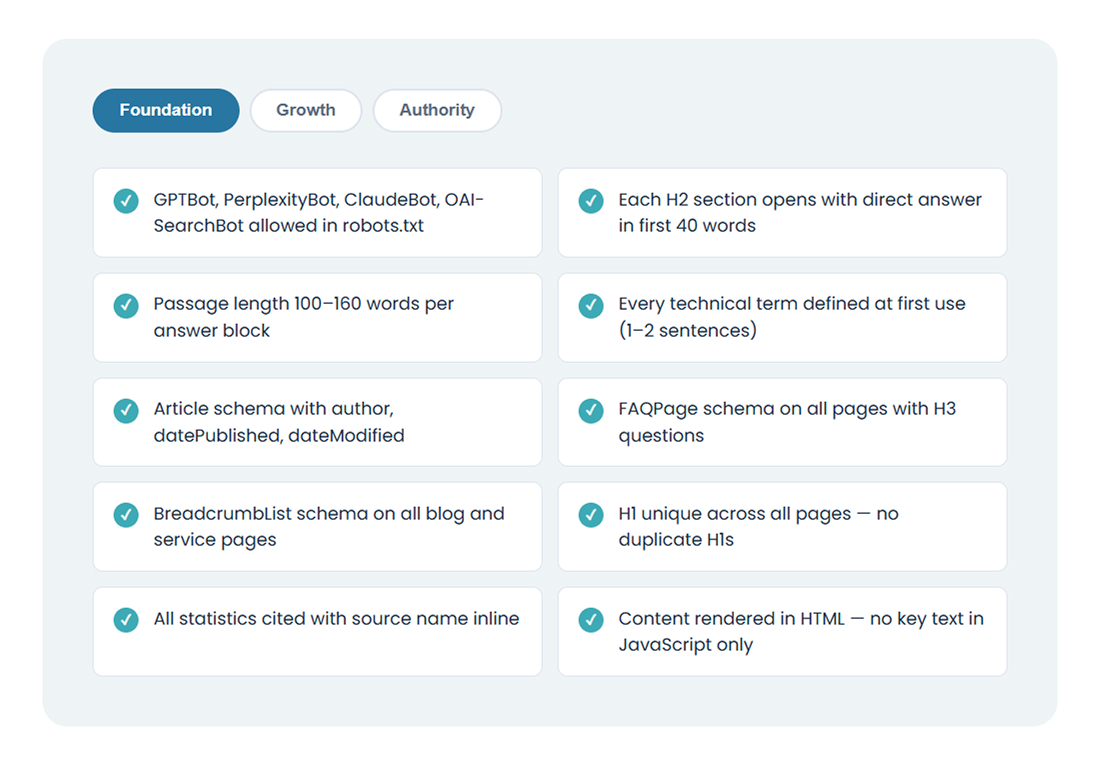Screen dimensions: 1100x765
Task: Toggle checkmark next to FAQPage schema item
Action: click(x=591, y=411)
